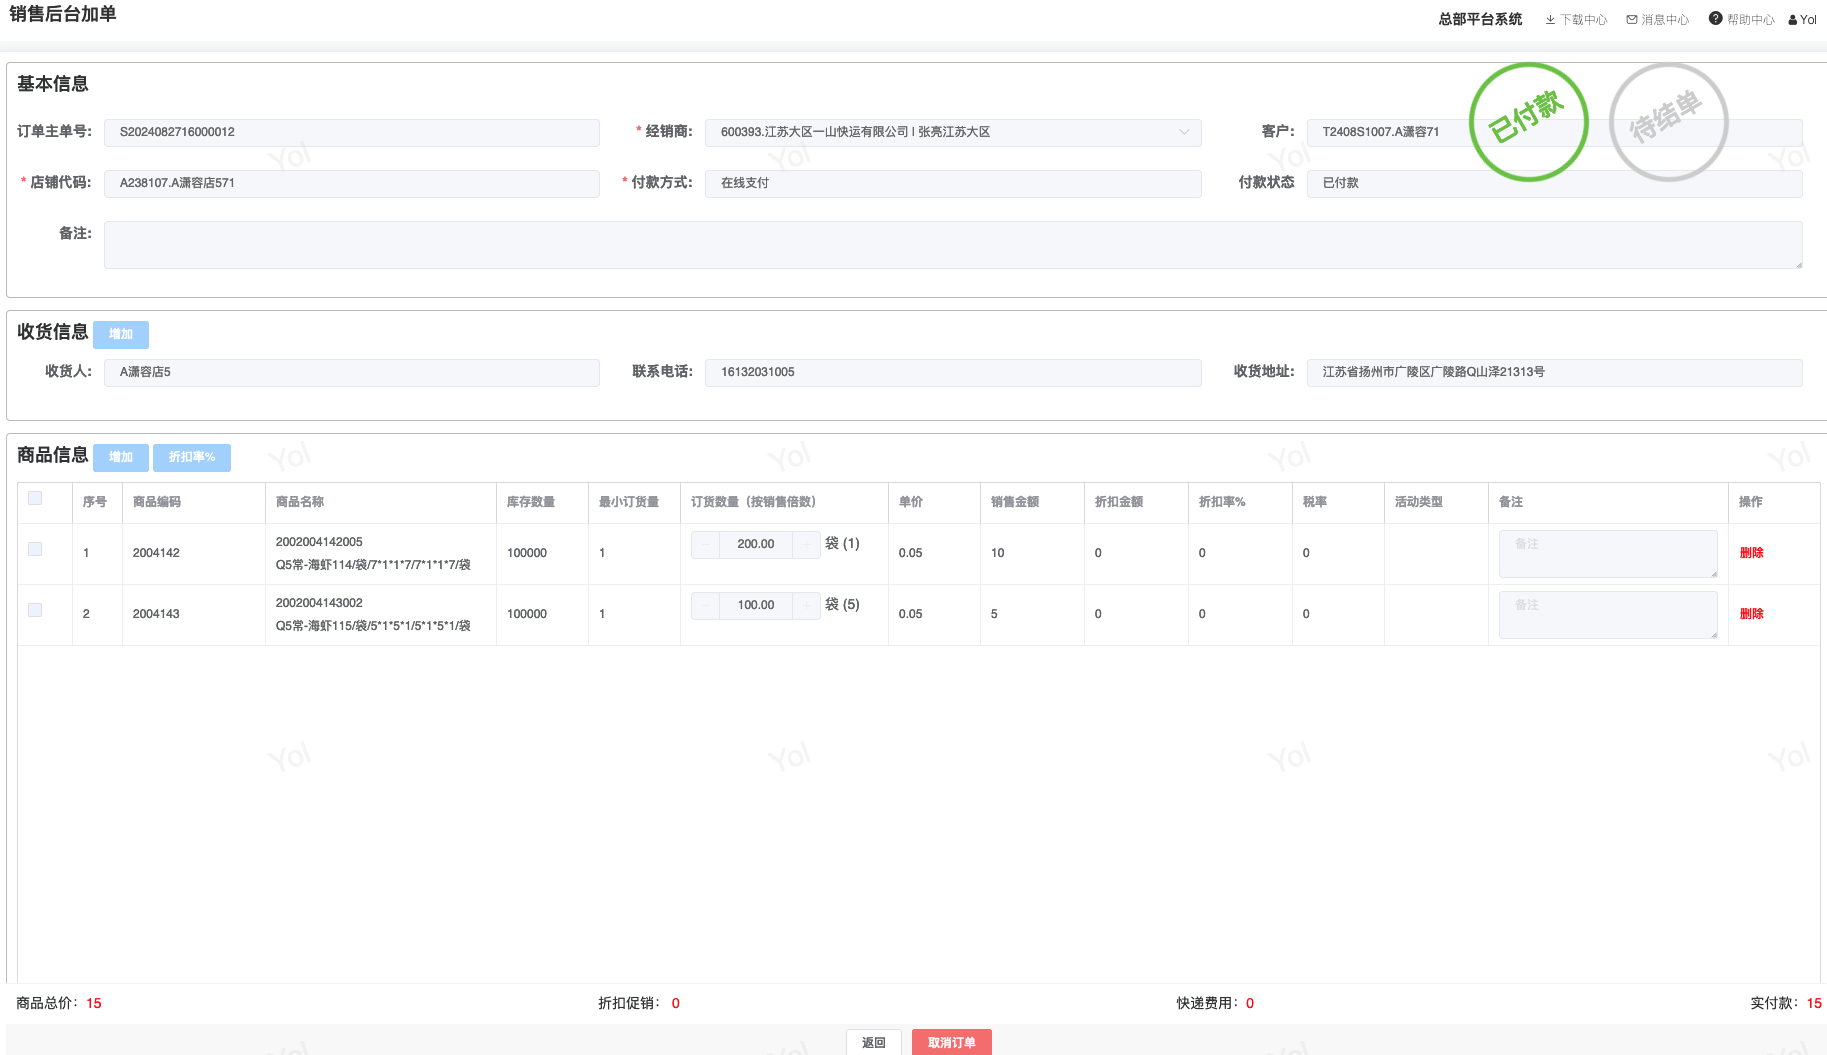Click the 付款方式 payment method field
Viewport: 1827px width, 1055px height.
[x=953, y=183]
